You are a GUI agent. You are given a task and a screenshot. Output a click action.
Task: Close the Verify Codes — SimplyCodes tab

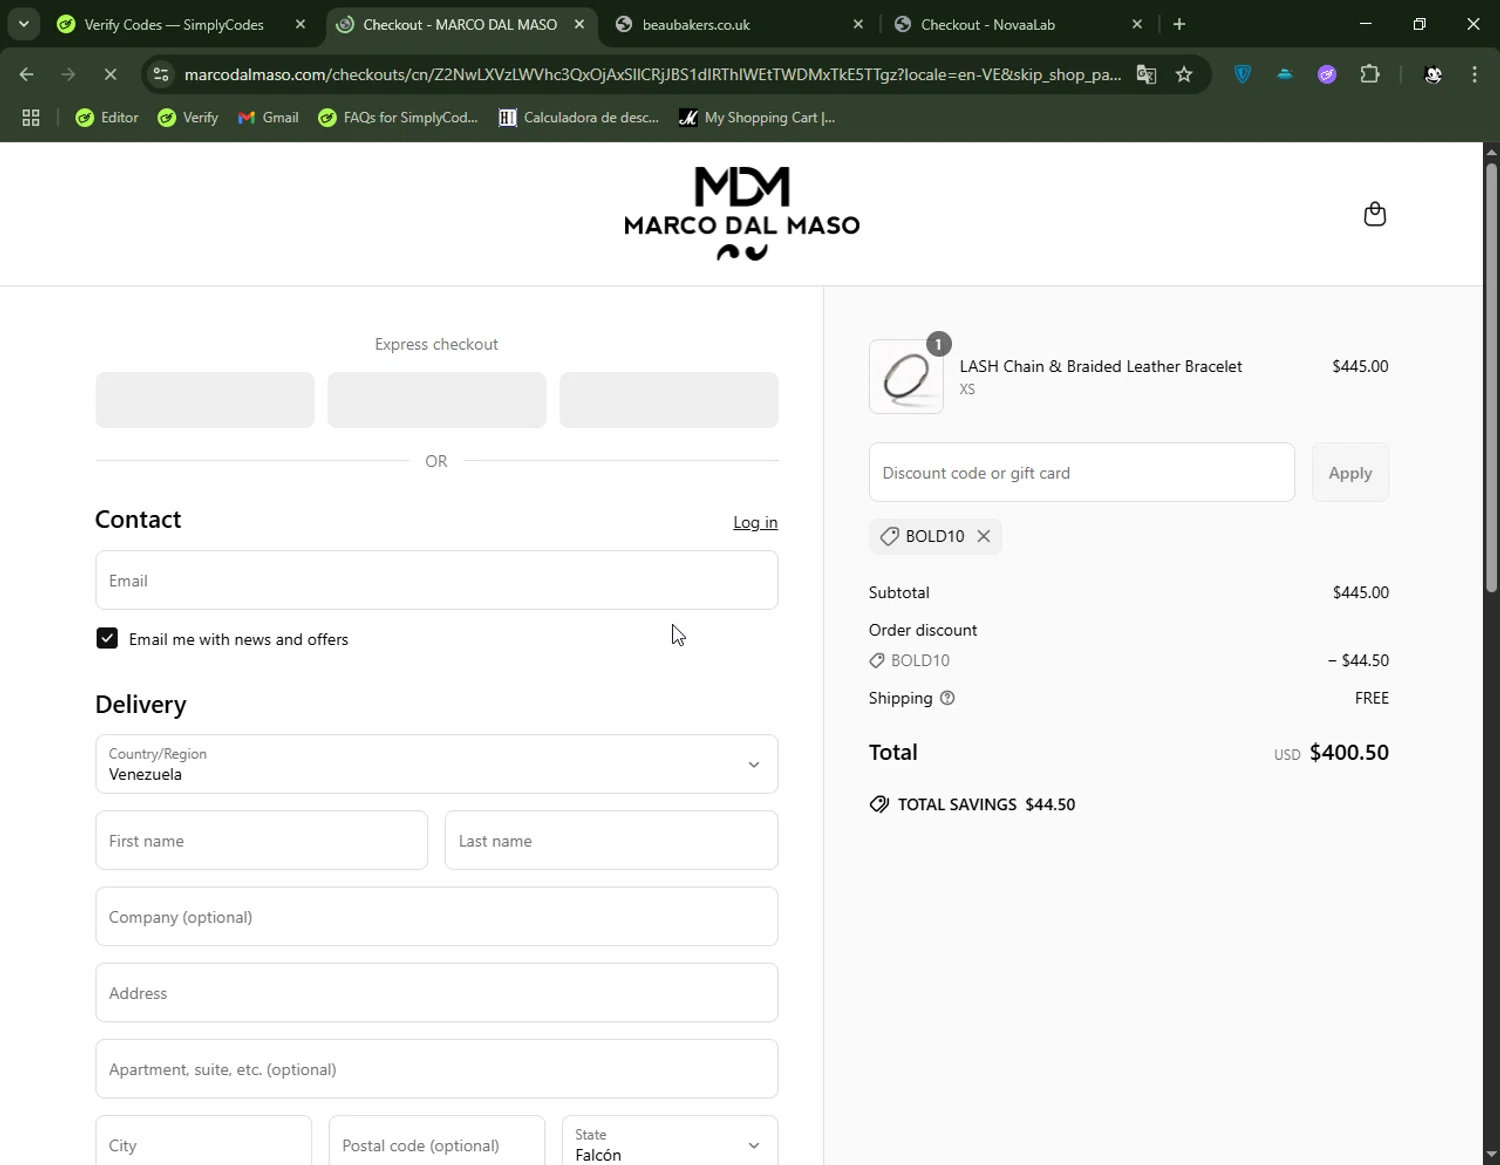(x=300, y=24)
